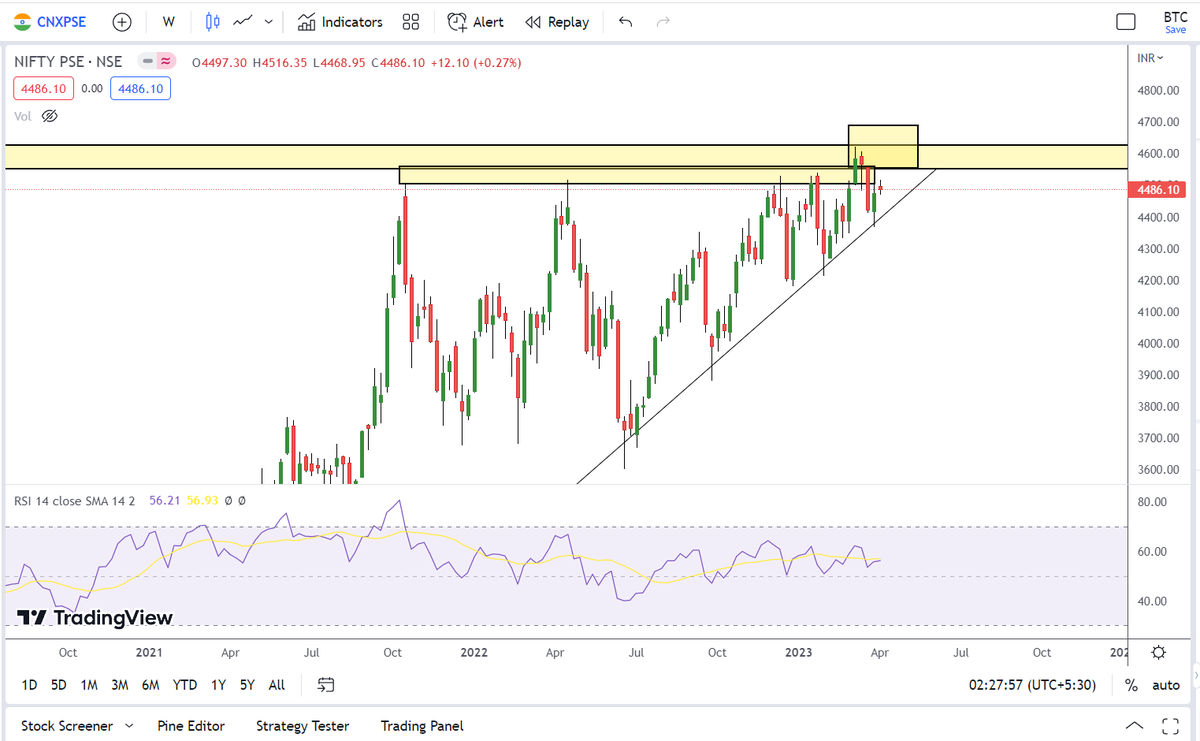Click the BTC Save layout button
The image size is (1200, 741).
click(1175, 22)
